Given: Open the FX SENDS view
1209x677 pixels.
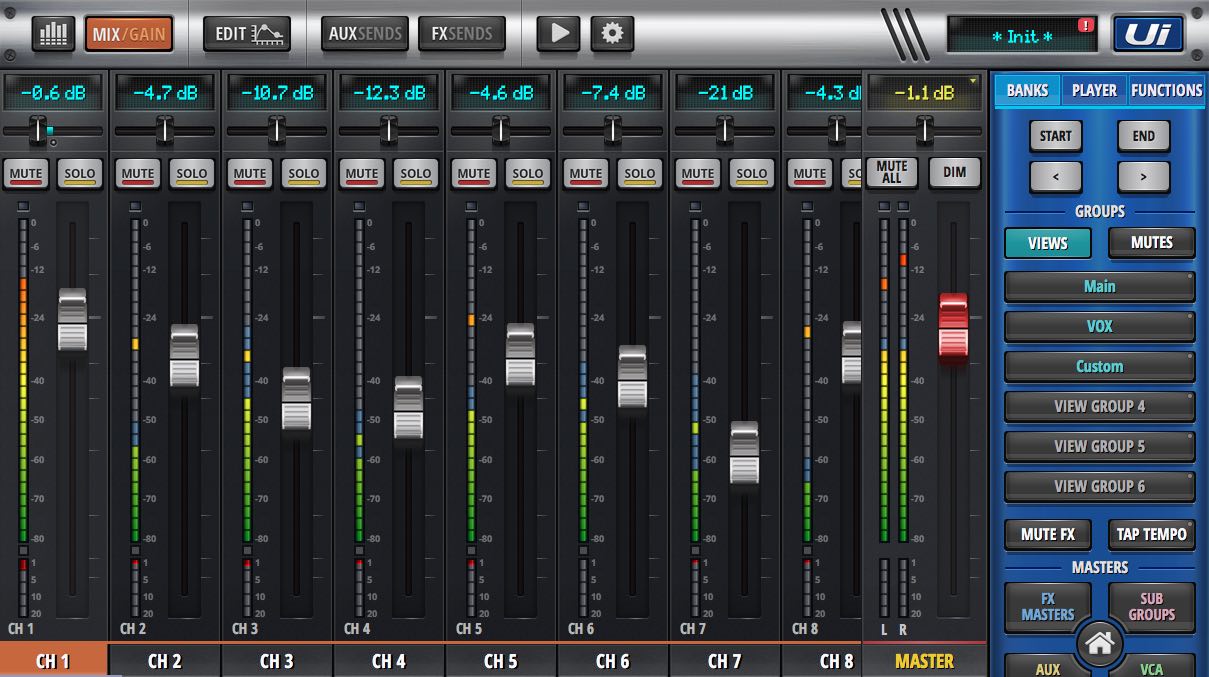Looking at the screenshot, I should pyautogui.click(x=462, y=34).
